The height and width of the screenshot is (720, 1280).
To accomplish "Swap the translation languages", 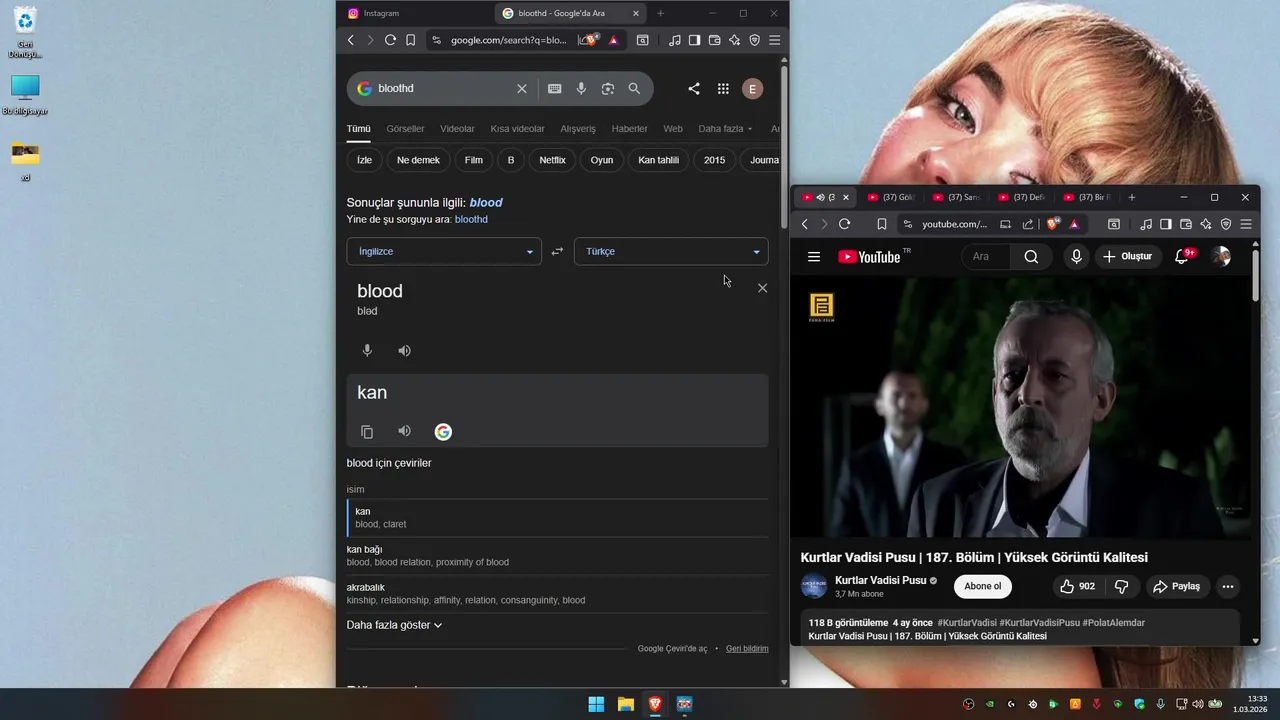I will pyautogui.click(x=557, y=251).
